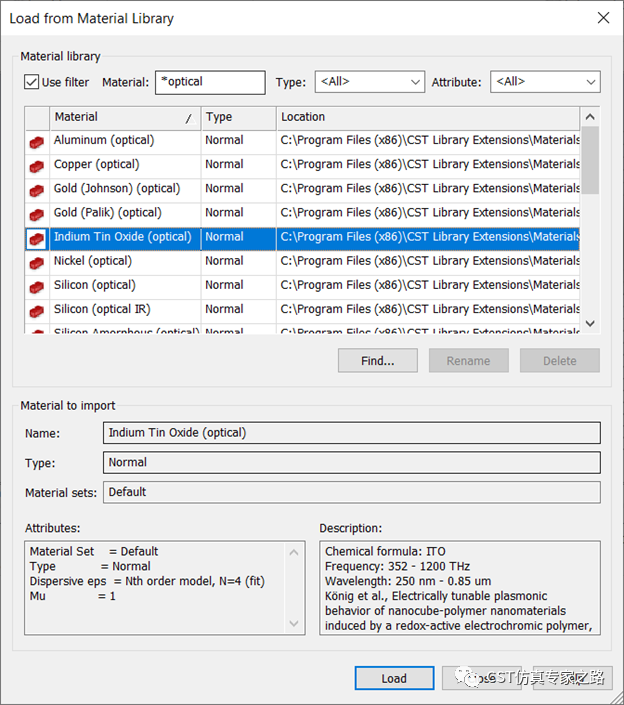The image size is (624, 705).
Task: Uncheck the Use filter checkbox
Action: [x=31, y=82]
